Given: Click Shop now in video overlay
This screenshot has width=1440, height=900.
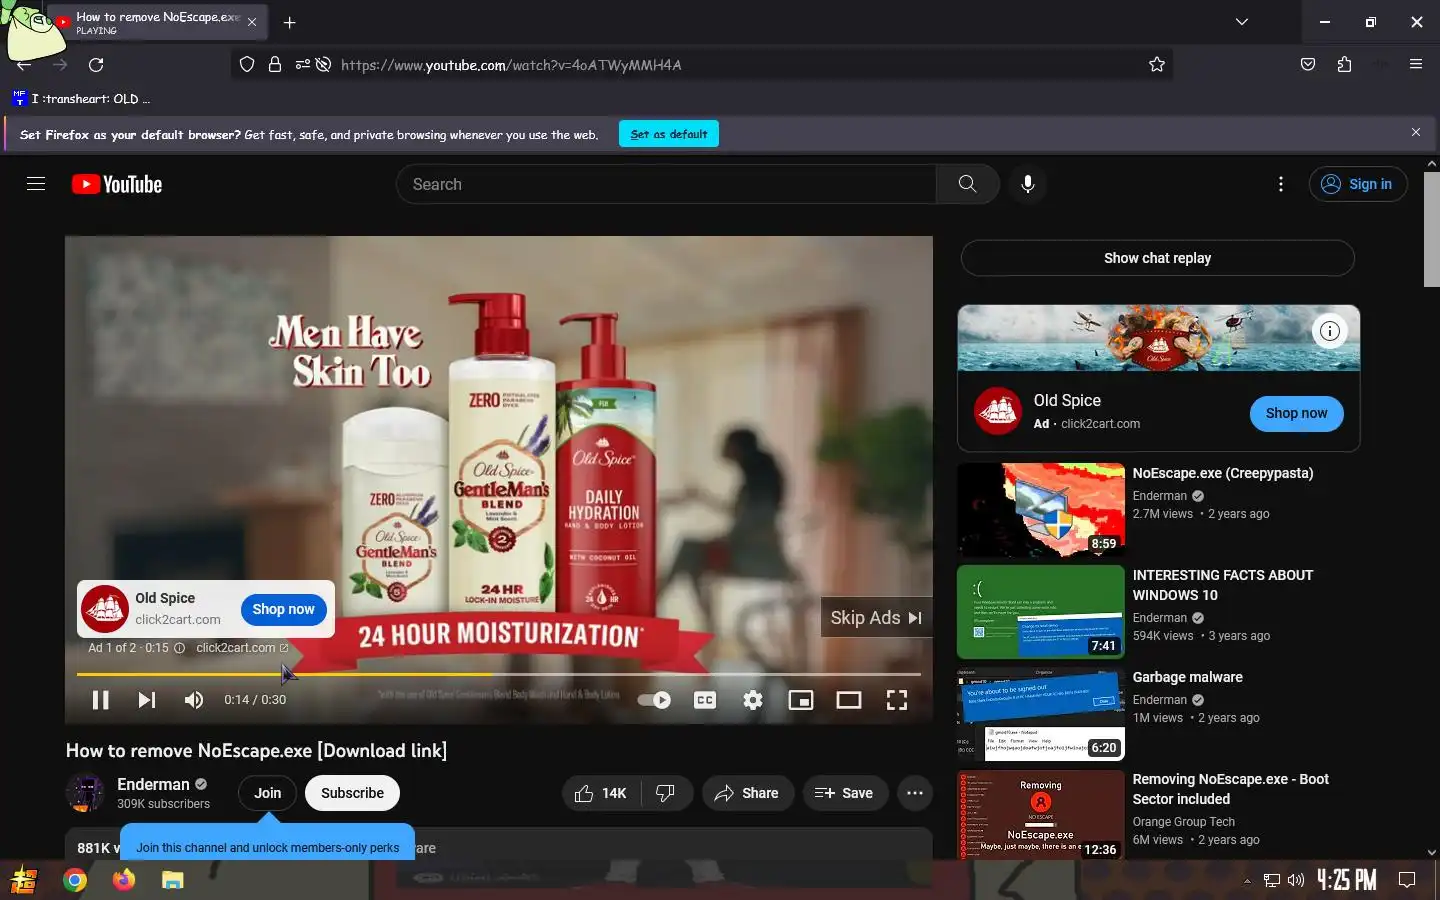Looking at the screenshot, I should tap(283, 609).
